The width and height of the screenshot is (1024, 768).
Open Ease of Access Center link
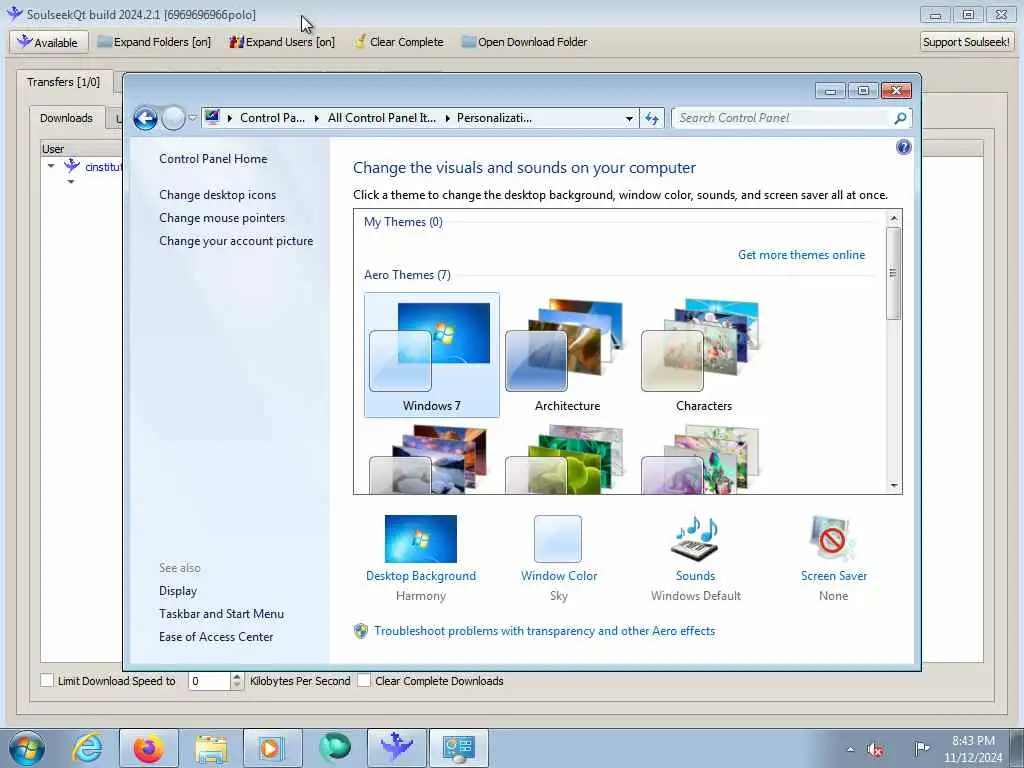click(x=216, y=637)
